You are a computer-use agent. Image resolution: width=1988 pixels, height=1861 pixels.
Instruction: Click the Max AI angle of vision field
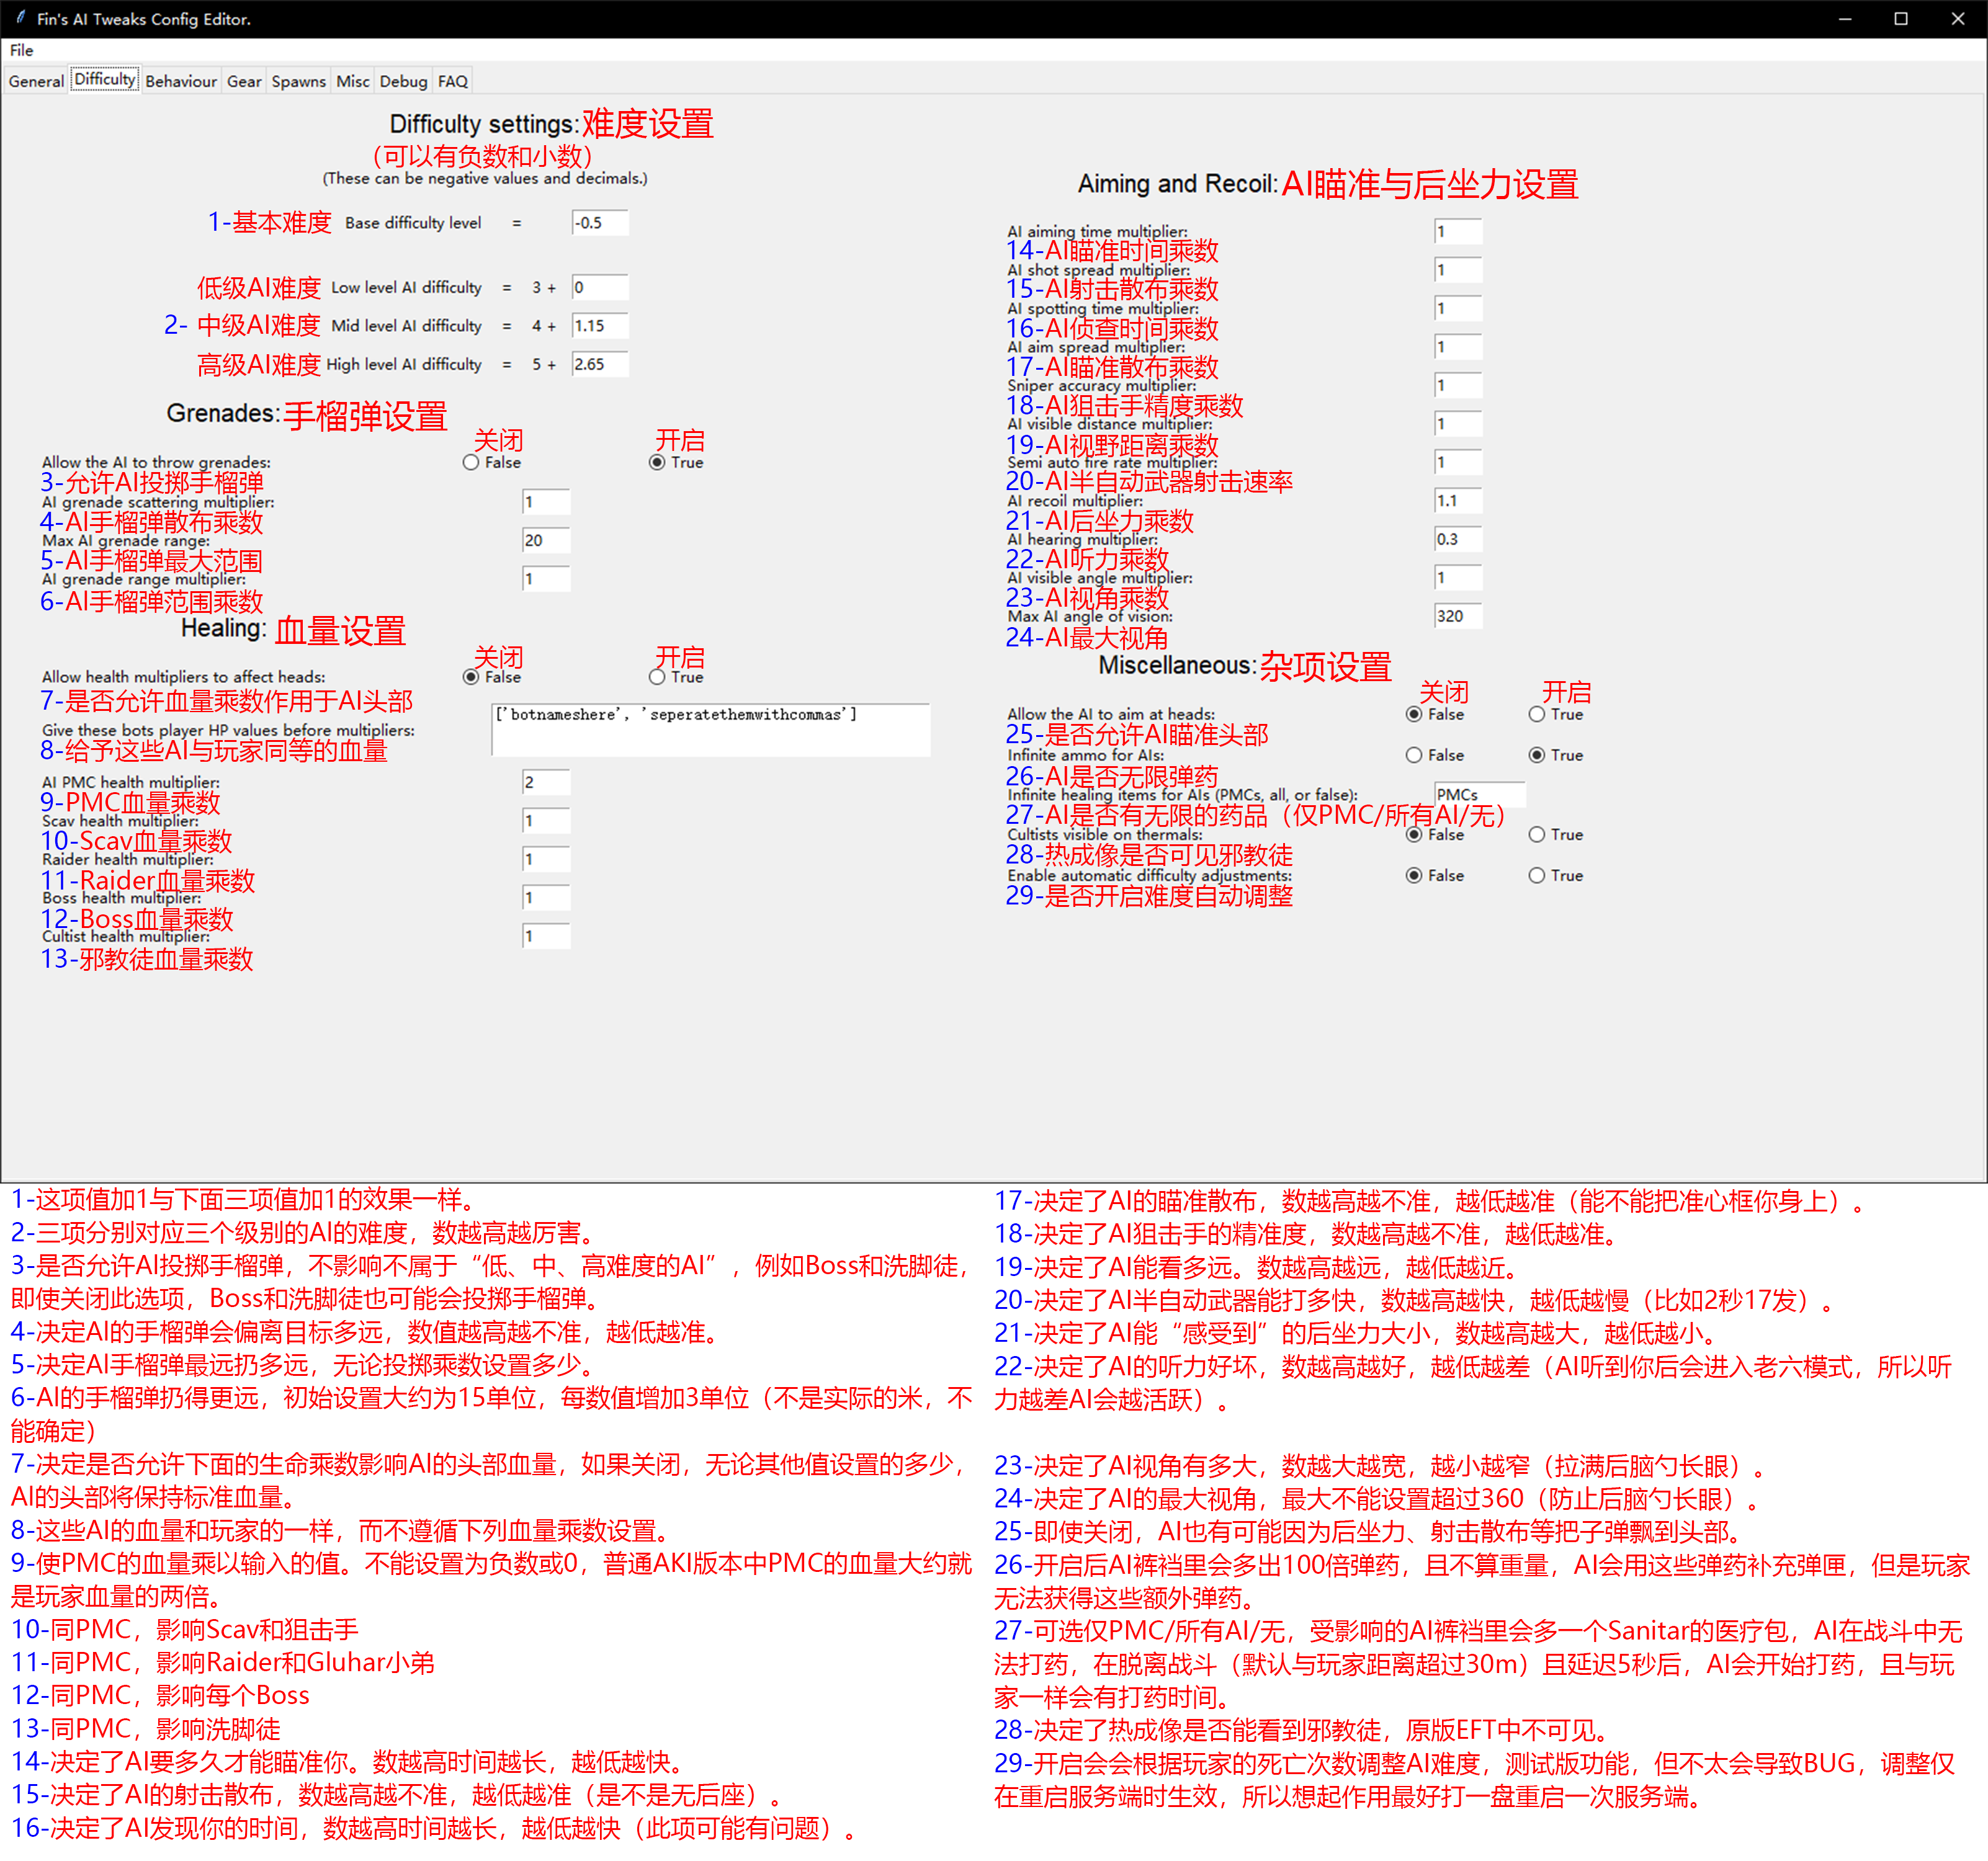1458,616
